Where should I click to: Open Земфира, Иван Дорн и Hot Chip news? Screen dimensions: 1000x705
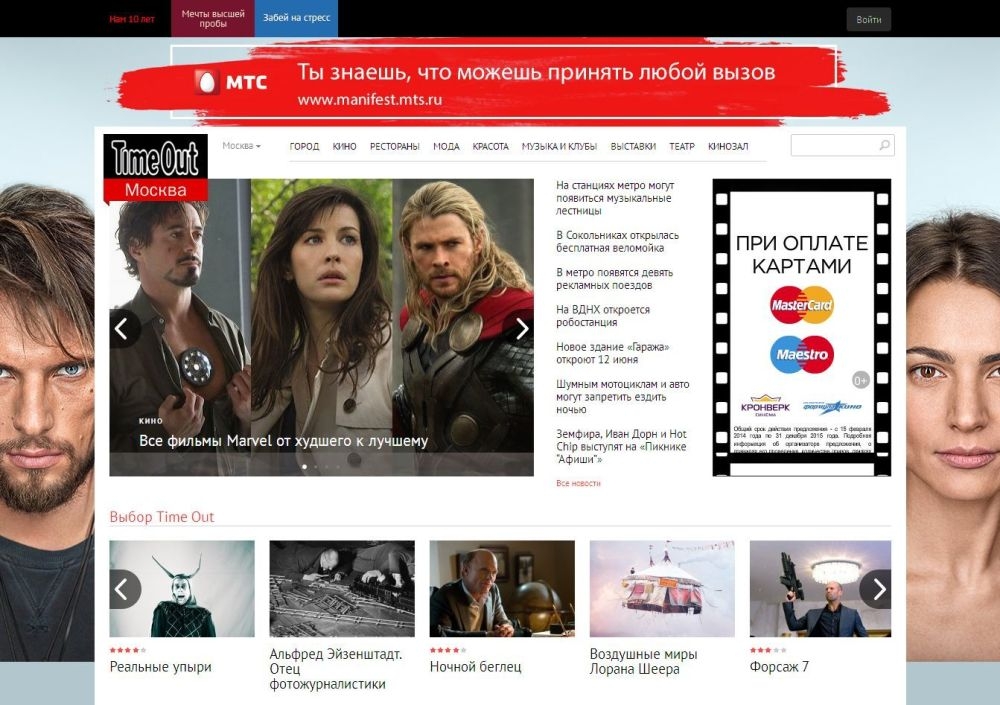621,447
